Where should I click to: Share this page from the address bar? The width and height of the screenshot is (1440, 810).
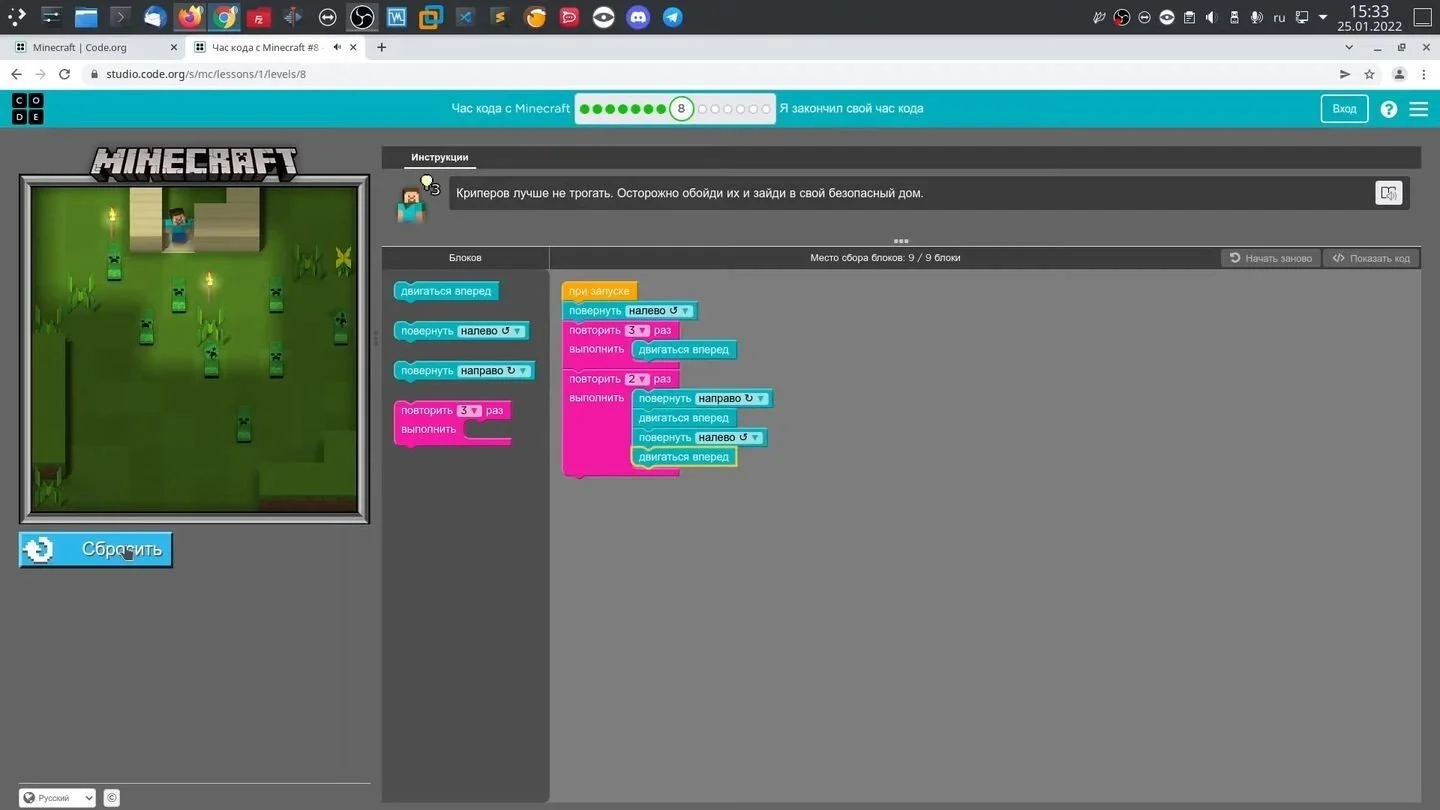[x=1345, y=74]
